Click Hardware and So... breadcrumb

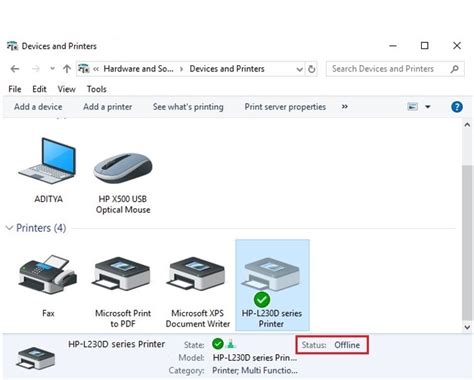point(138,69)
